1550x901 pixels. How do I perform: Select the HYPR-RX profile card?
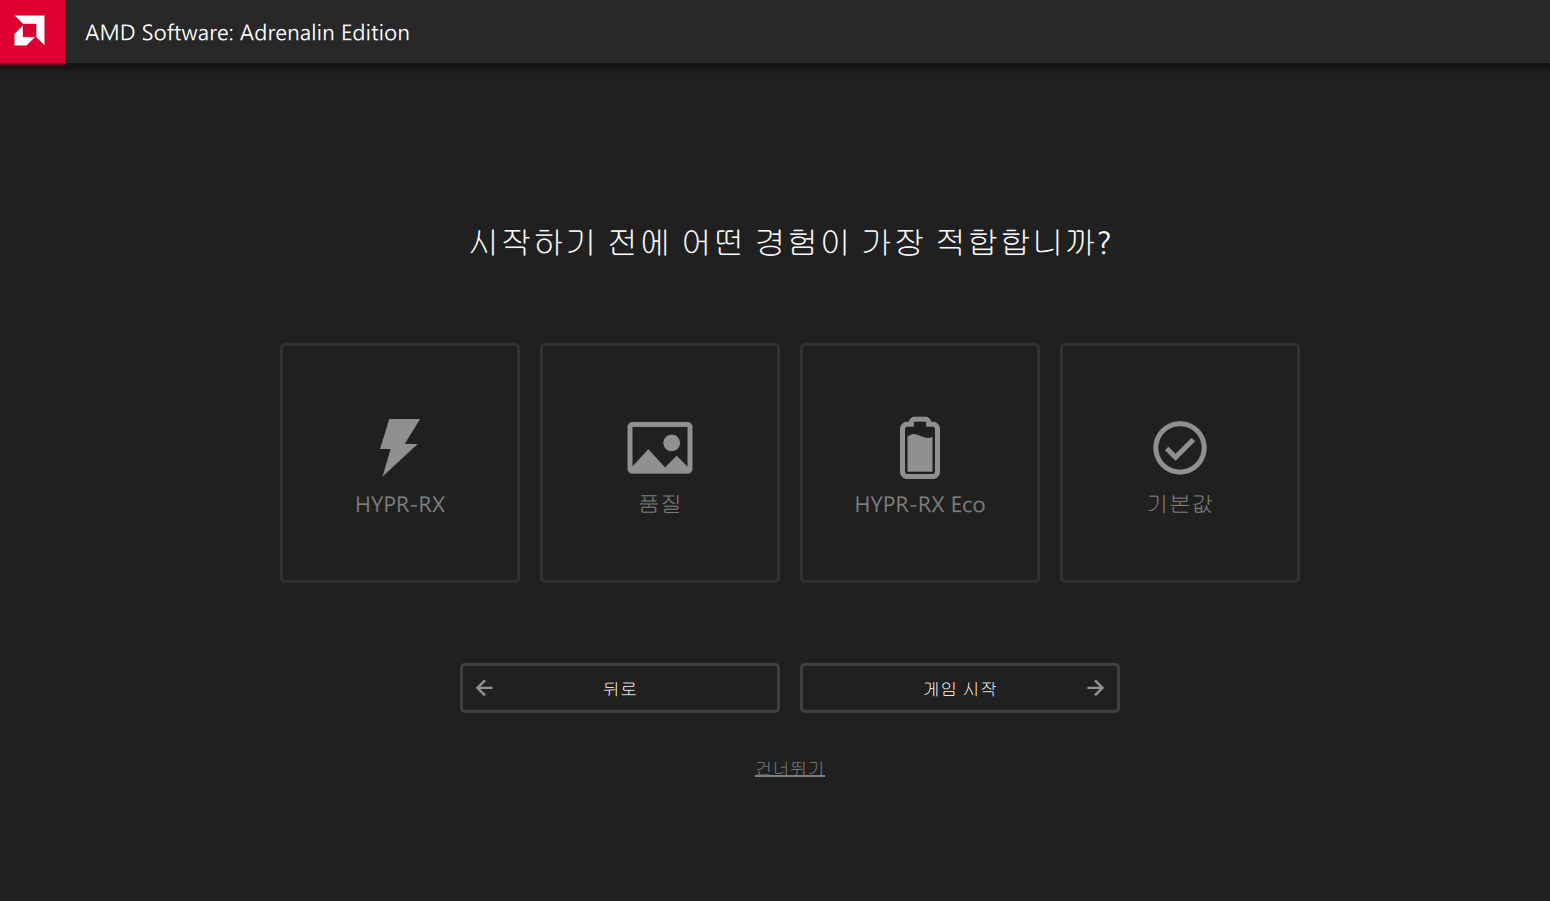[x=400, y=540]
